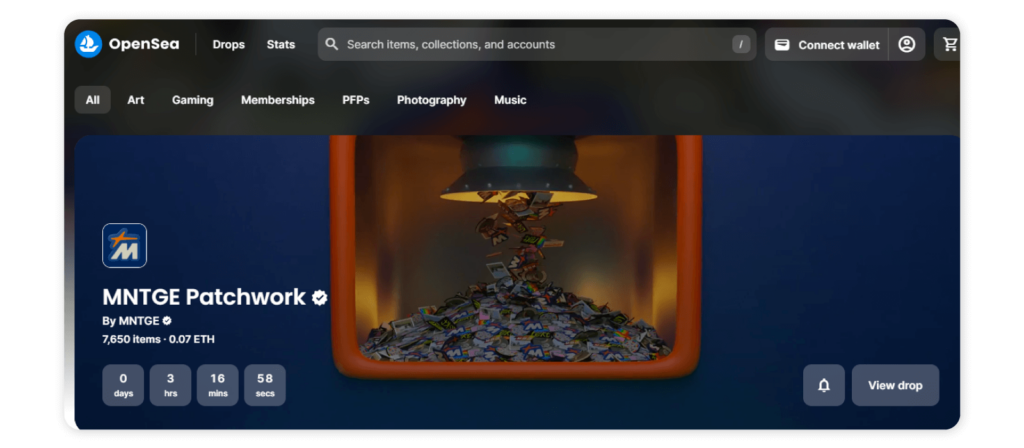Click the By MNTGE creator link

click(137, 321)
